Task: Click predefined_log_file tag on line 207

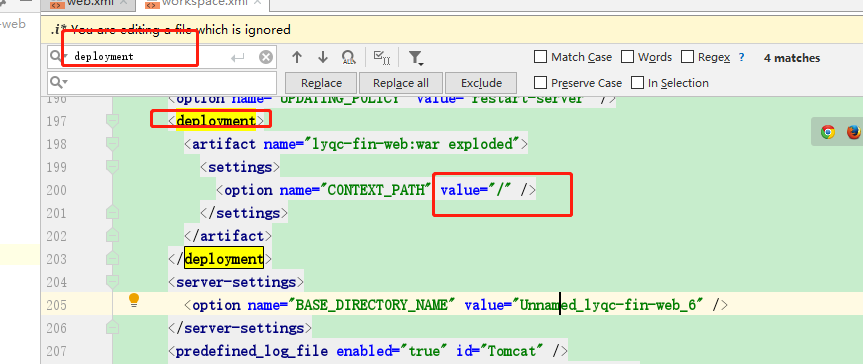Action: pos(252,351)
